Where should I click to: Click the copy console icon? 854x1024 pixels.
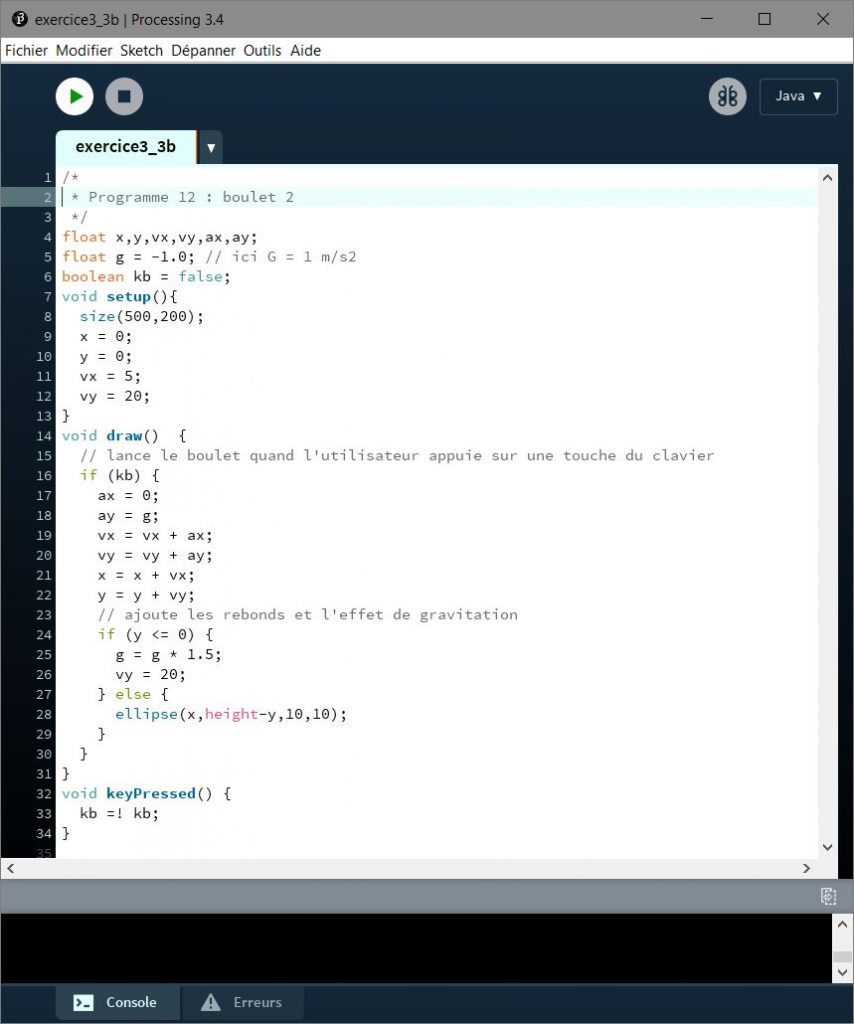click(x=828, y=896)
